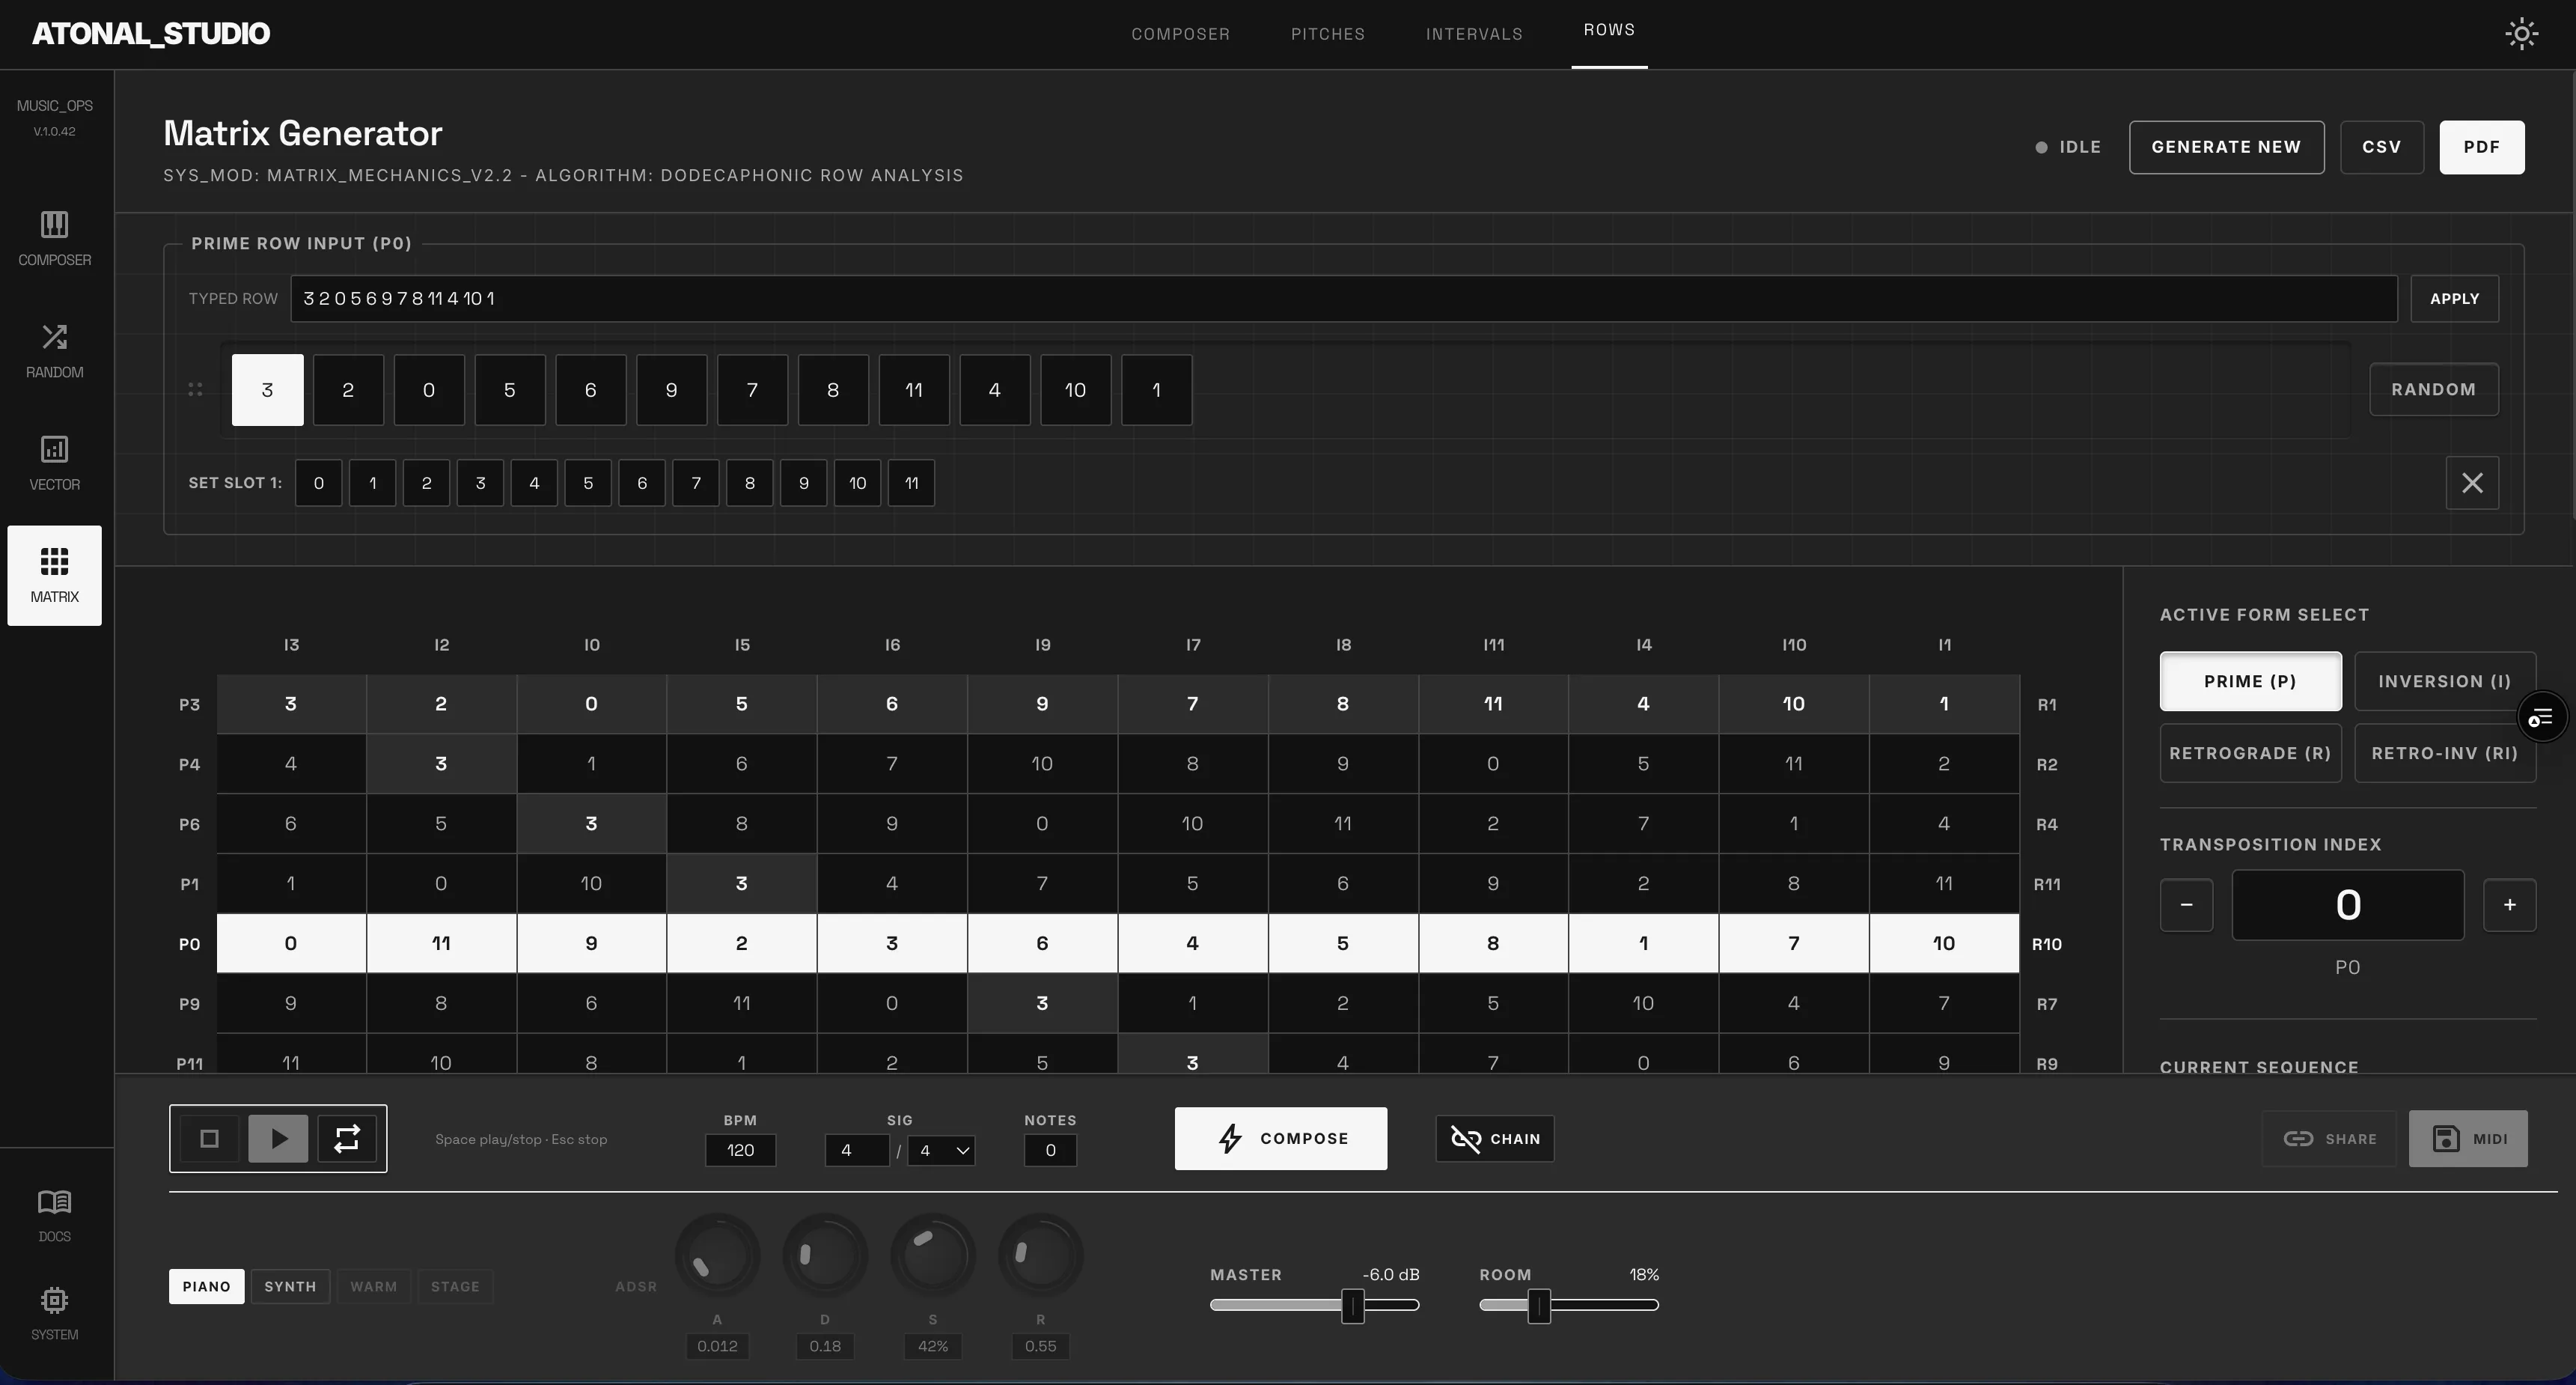Screen dimensions: 2576x1385
Task: Select Retrograde (R) form
Action: tap(2250, 753)
